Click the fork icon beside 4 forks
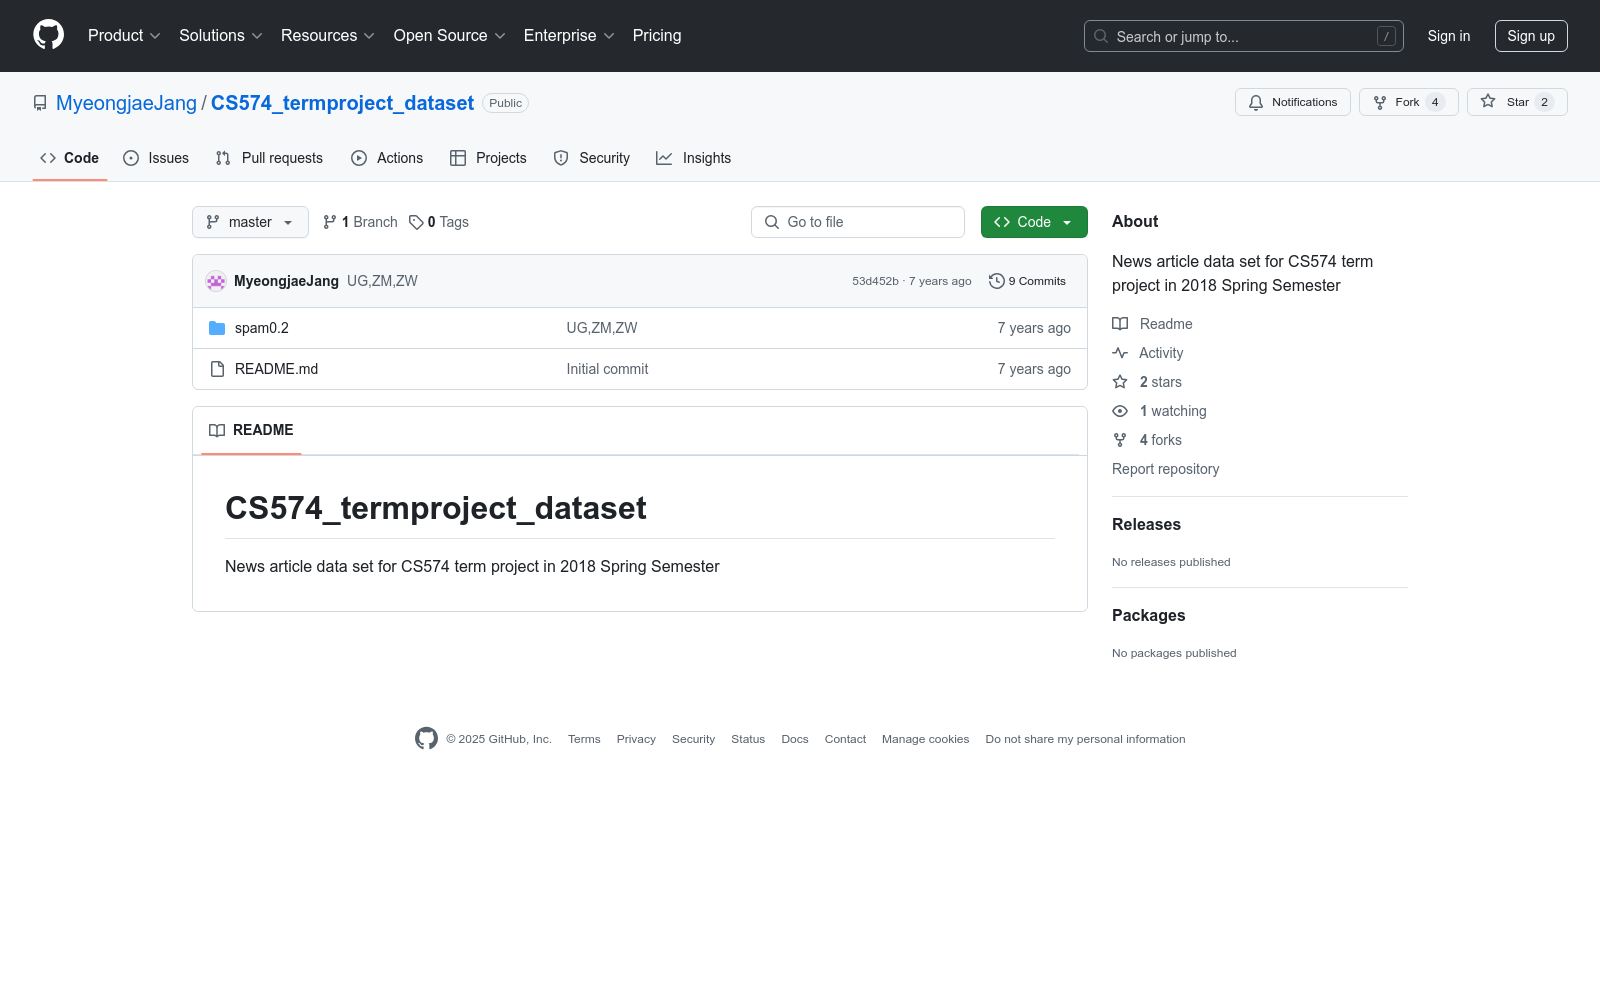 tap(1120, 440)
